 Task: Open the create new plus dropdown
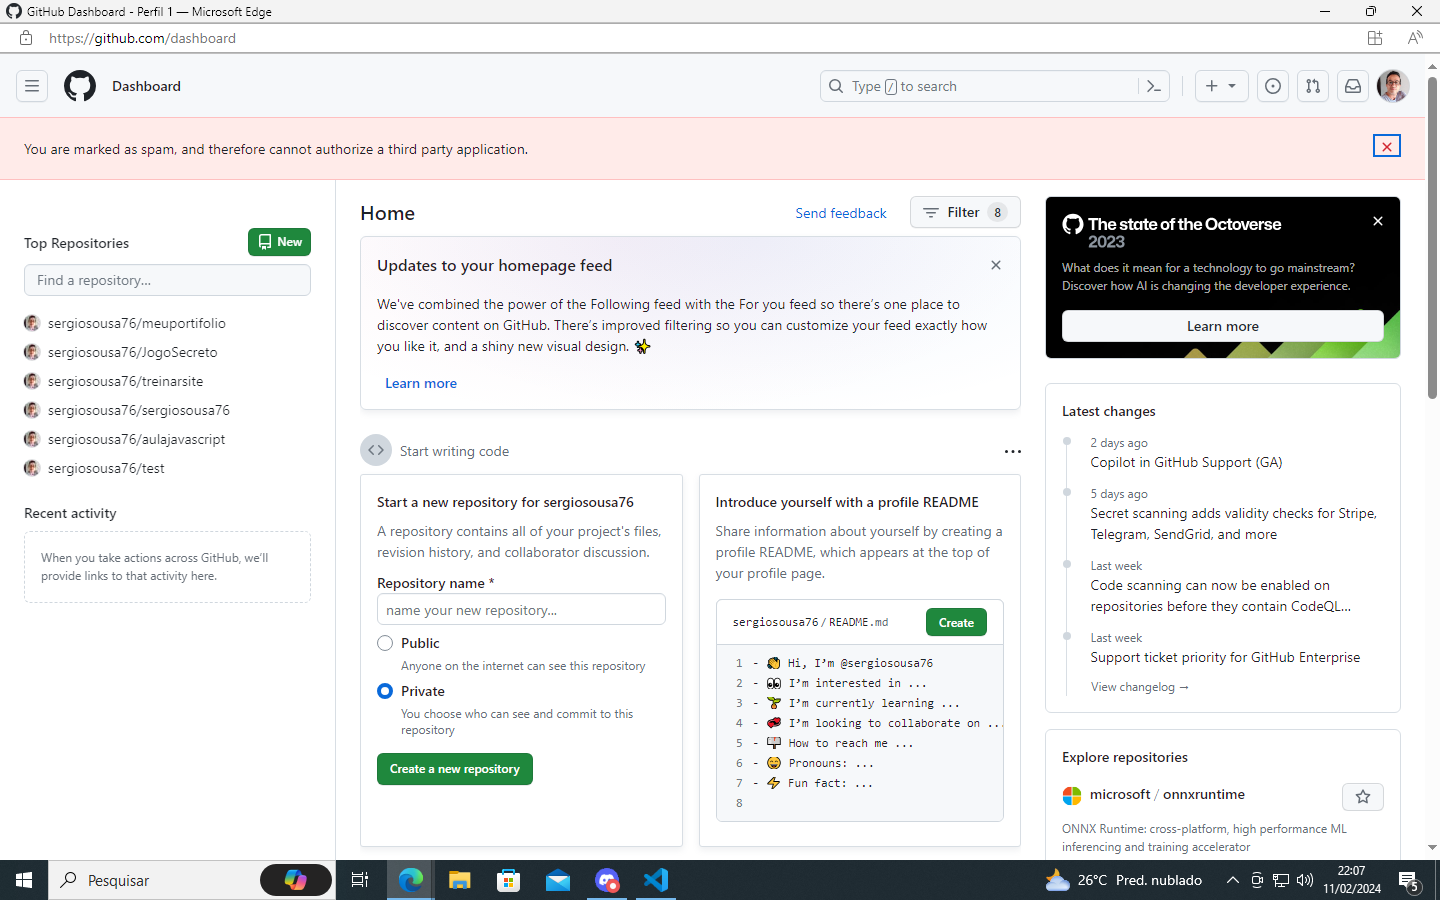[1221, 86]
